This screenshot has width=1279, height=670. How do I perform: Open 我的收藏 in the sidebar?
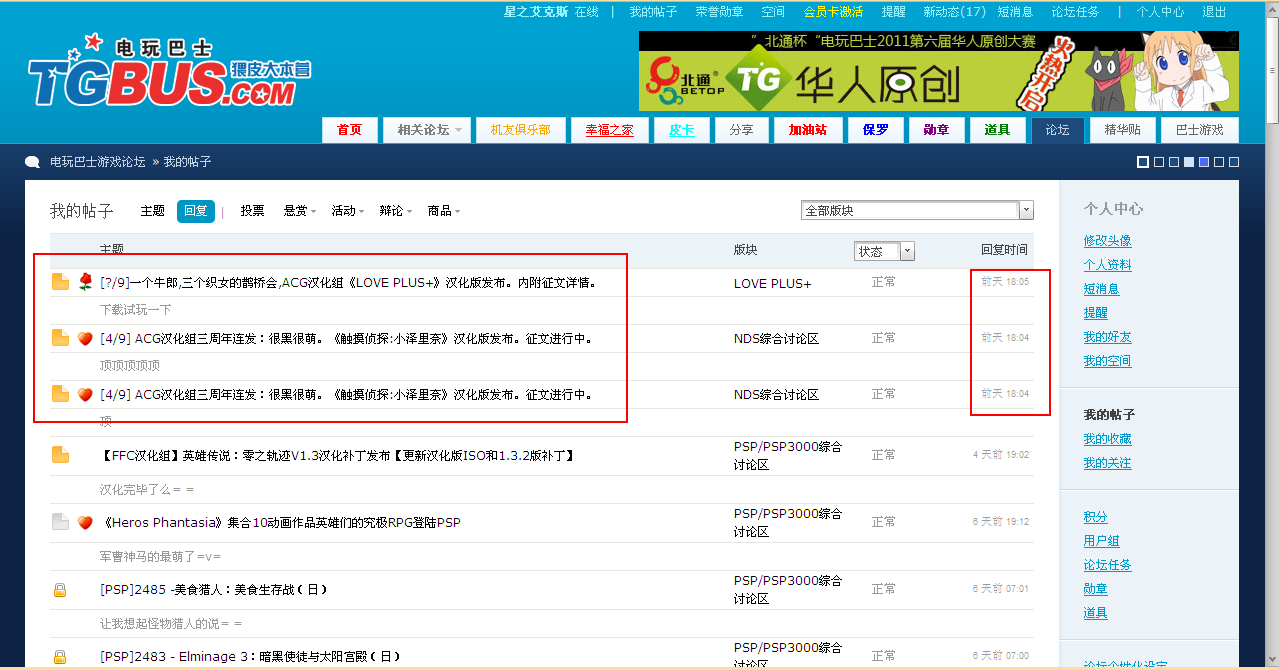tap(1108, 439)
